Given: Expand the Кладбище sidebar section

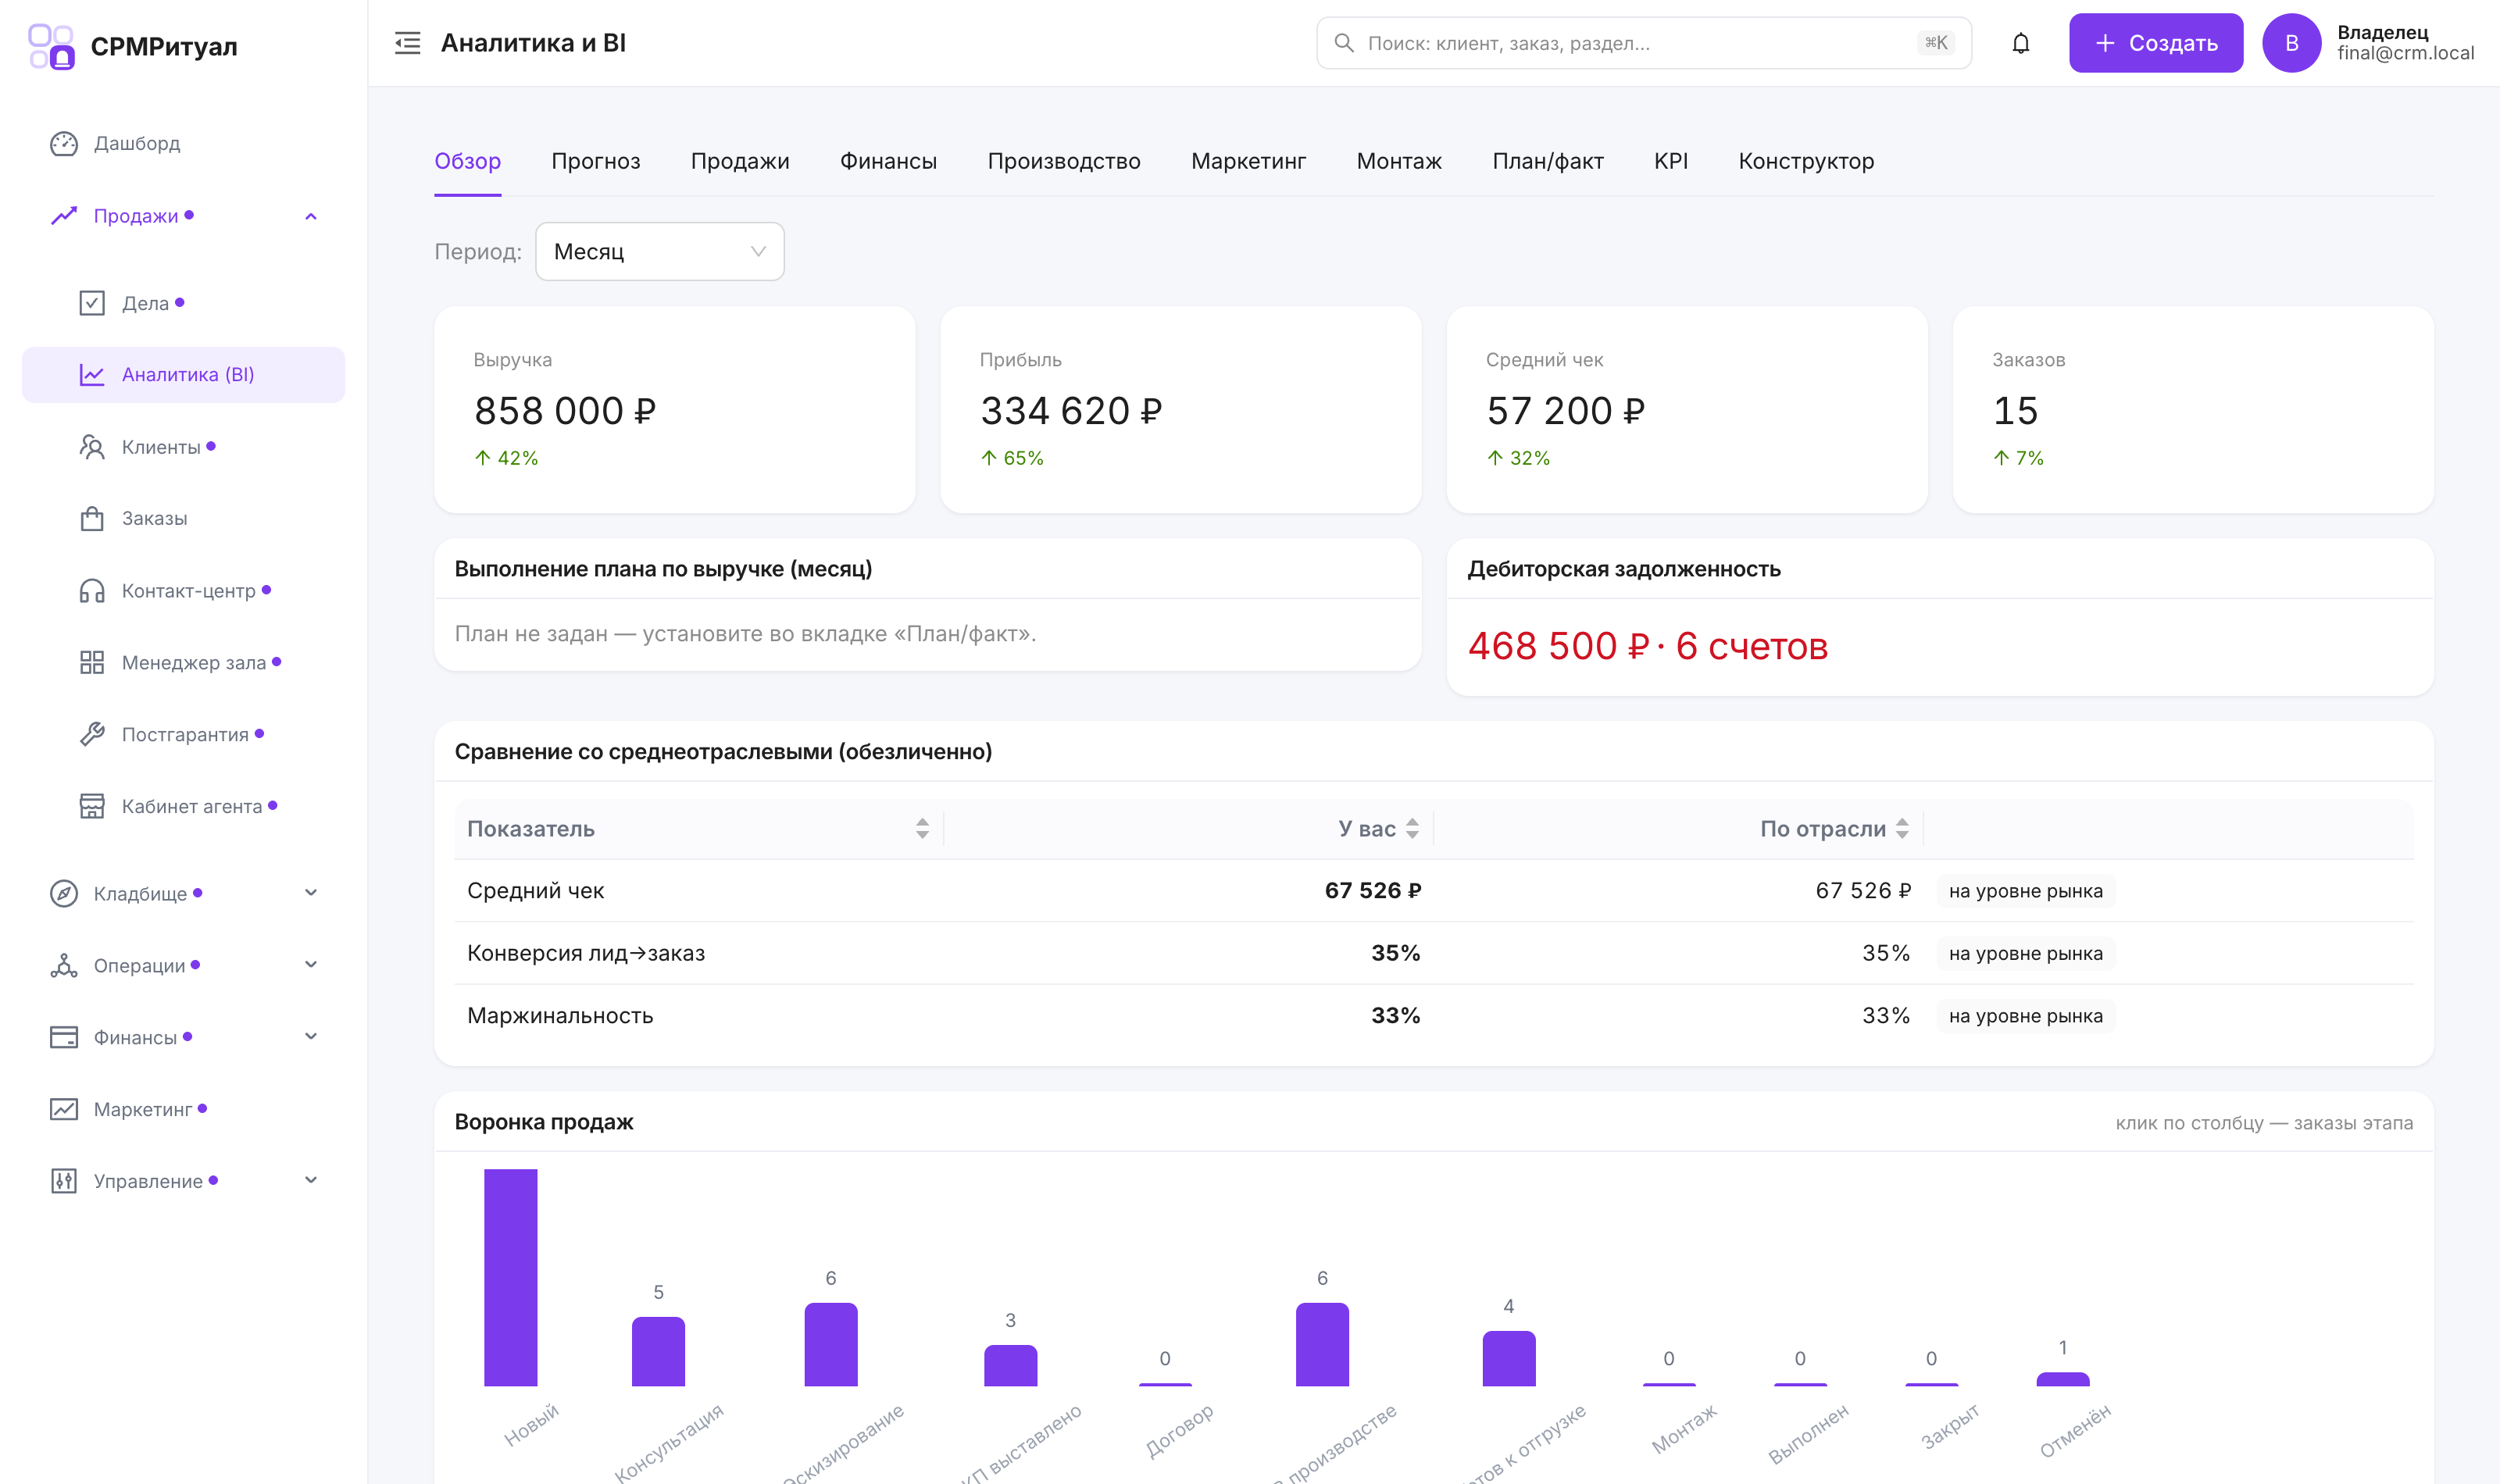Looking at the screenshot, I should (311, 893).
